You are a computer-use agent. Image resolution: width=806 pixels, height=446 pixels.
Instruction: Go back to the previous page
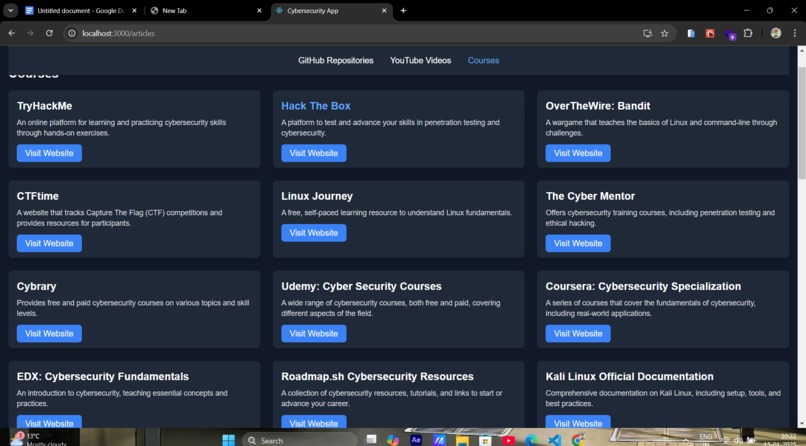pyautogui.click(x=11, y=33)
